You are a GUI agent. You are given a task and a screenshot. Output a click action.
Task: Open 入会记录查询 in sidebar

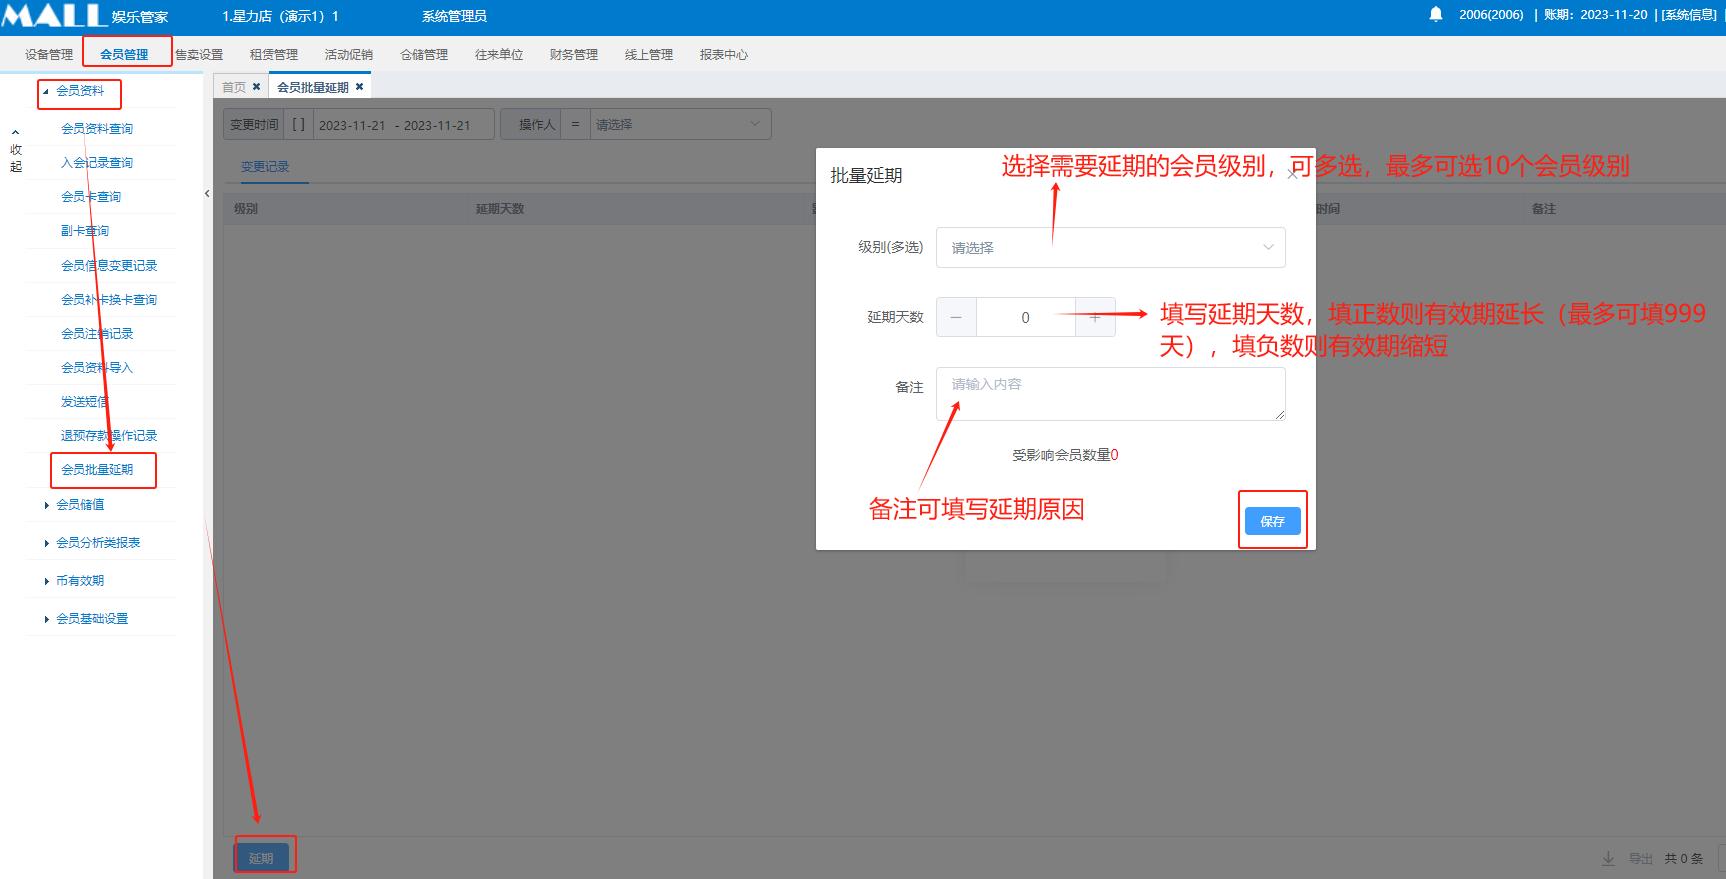(x=97, y=163)
